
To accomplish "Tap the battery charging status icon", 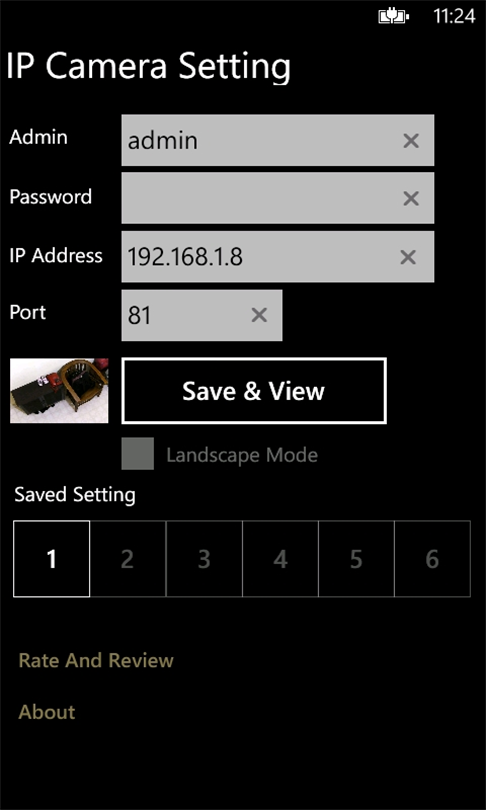I will 394,17.
